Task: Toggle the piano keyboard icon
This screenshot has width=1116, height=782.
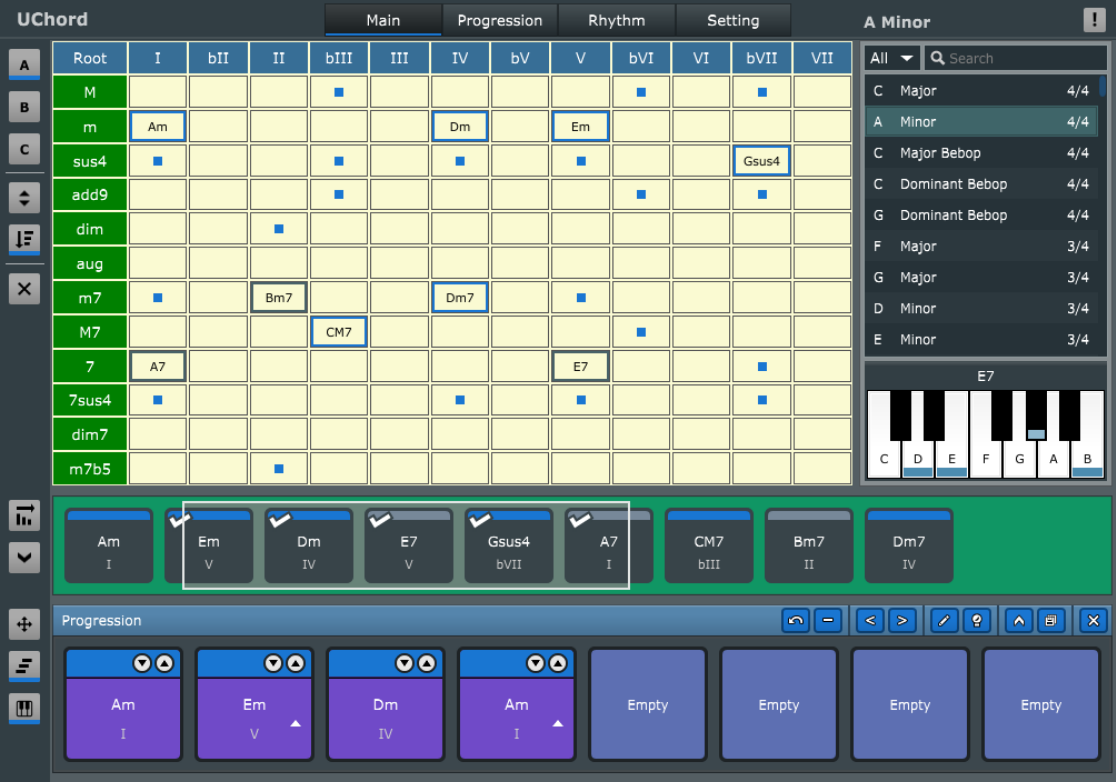Action: click(24, 708)
